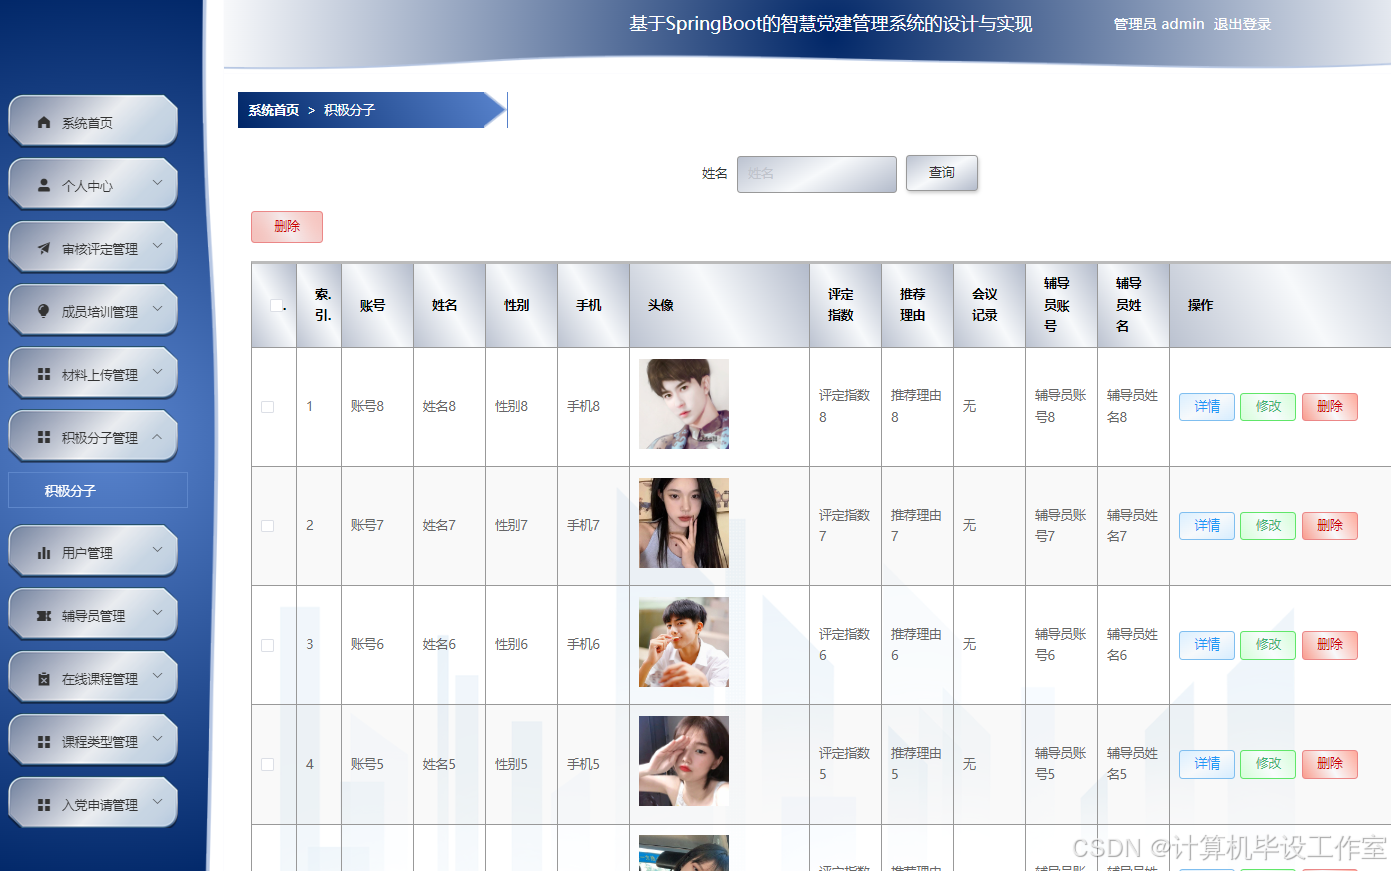Viewport: 1391px width, 871px height.
Task: Click the batch 删除 button above table
Action: (x=287, y=227)
